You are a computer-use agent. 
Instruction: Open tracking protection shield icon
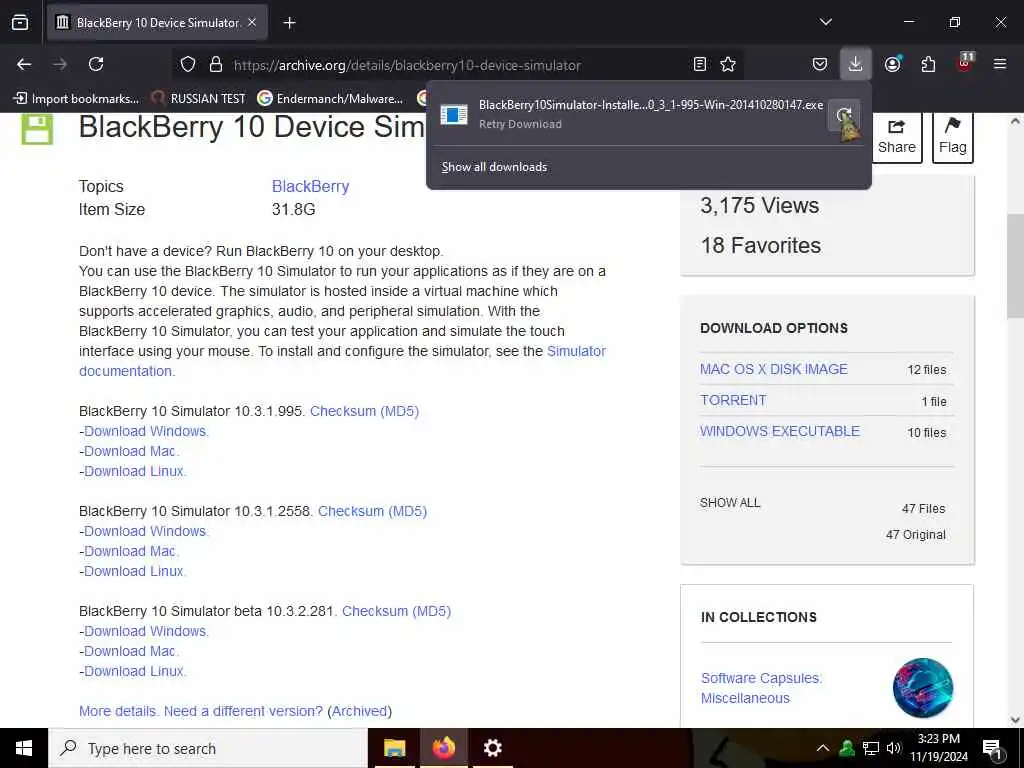click(x=188, y=65)
